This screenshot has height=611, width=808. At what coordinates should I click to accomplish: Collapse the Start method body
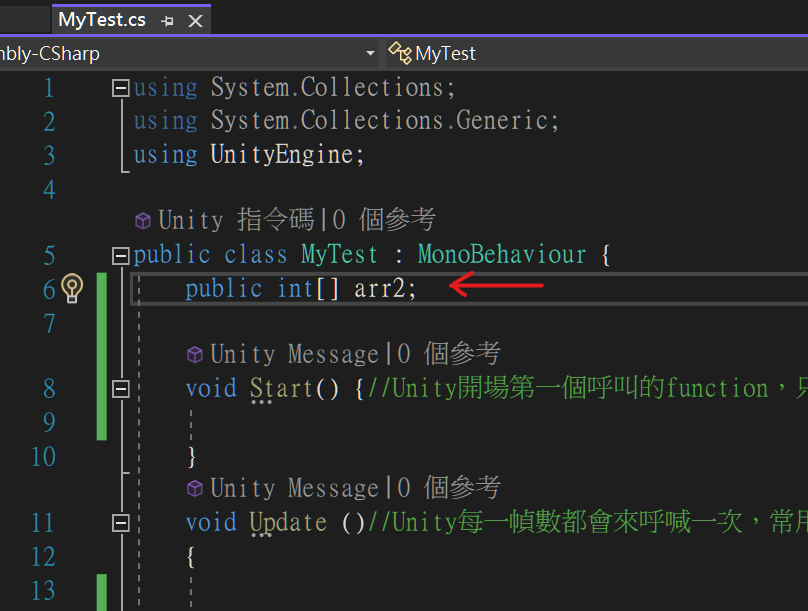click(x=121, y=388)
